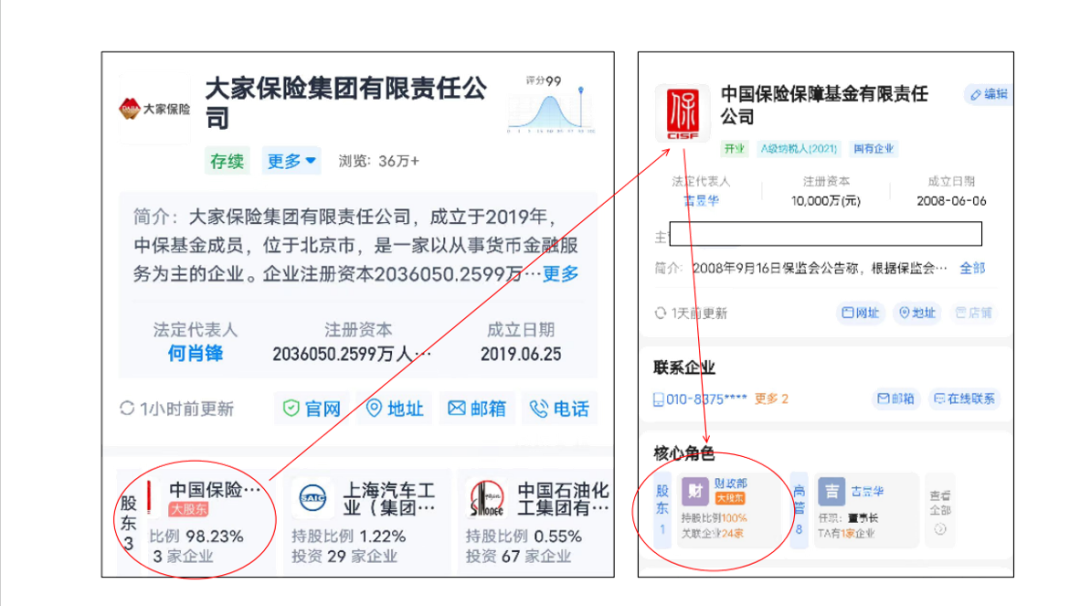Select the 中国石油化工集团 shareholder name
Screen dimensions: 1080x606
click(563, 499)
